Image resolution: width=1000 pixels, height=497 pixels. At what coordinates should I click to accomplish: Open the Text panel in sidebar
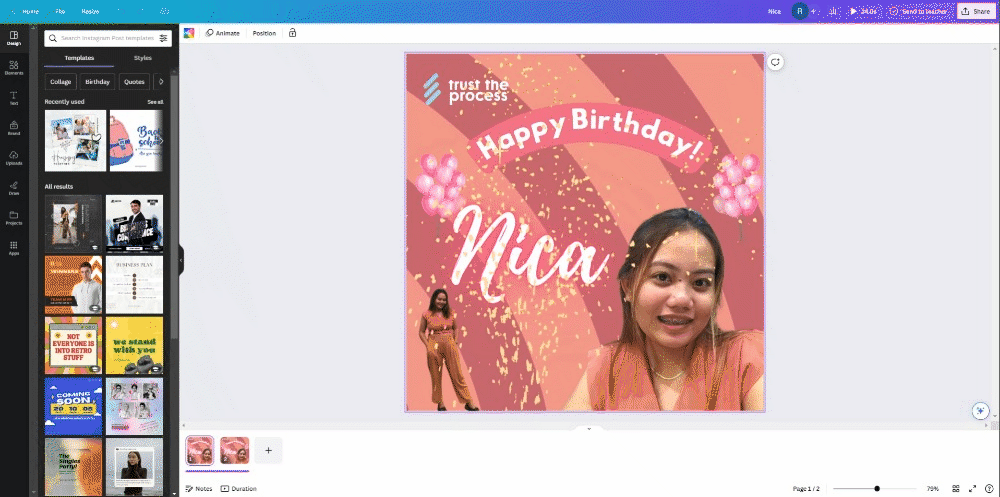coord(13,98)
